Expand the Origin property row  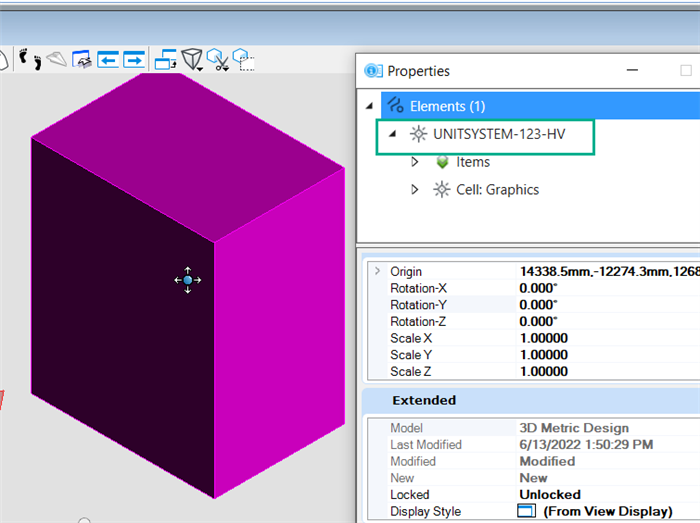click(x=377, y=271)
